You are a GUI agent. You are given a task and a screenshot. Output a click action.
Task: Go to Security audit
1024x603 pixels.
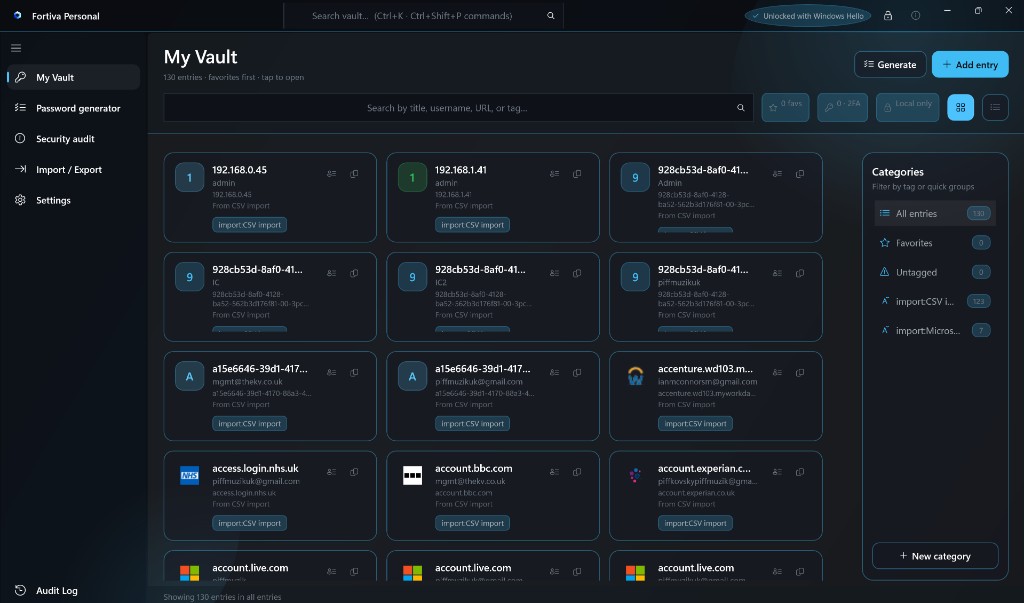73,139
